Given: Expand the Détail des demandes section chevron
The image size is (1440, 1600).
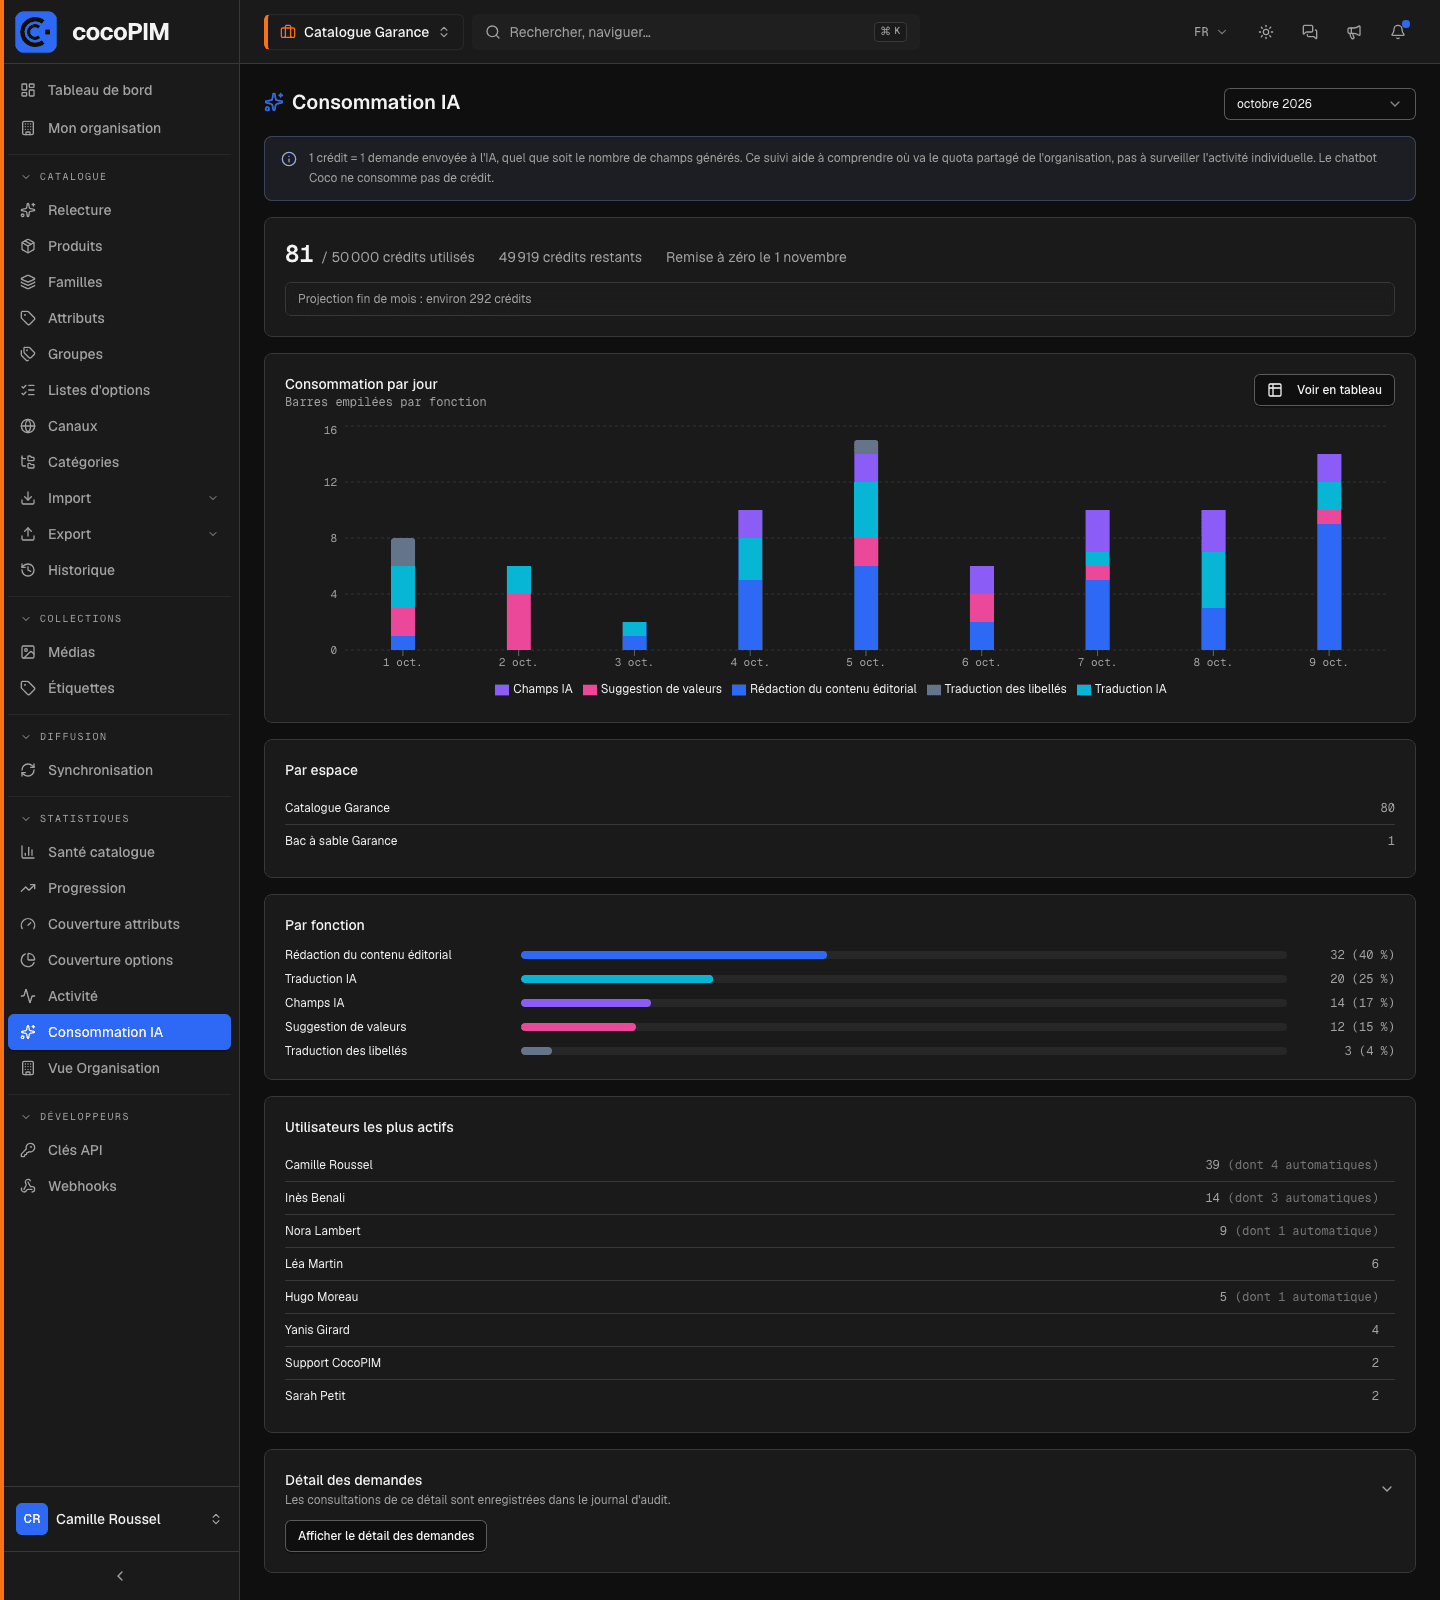Looking at the screenshot, I should pos(1387,1489).
